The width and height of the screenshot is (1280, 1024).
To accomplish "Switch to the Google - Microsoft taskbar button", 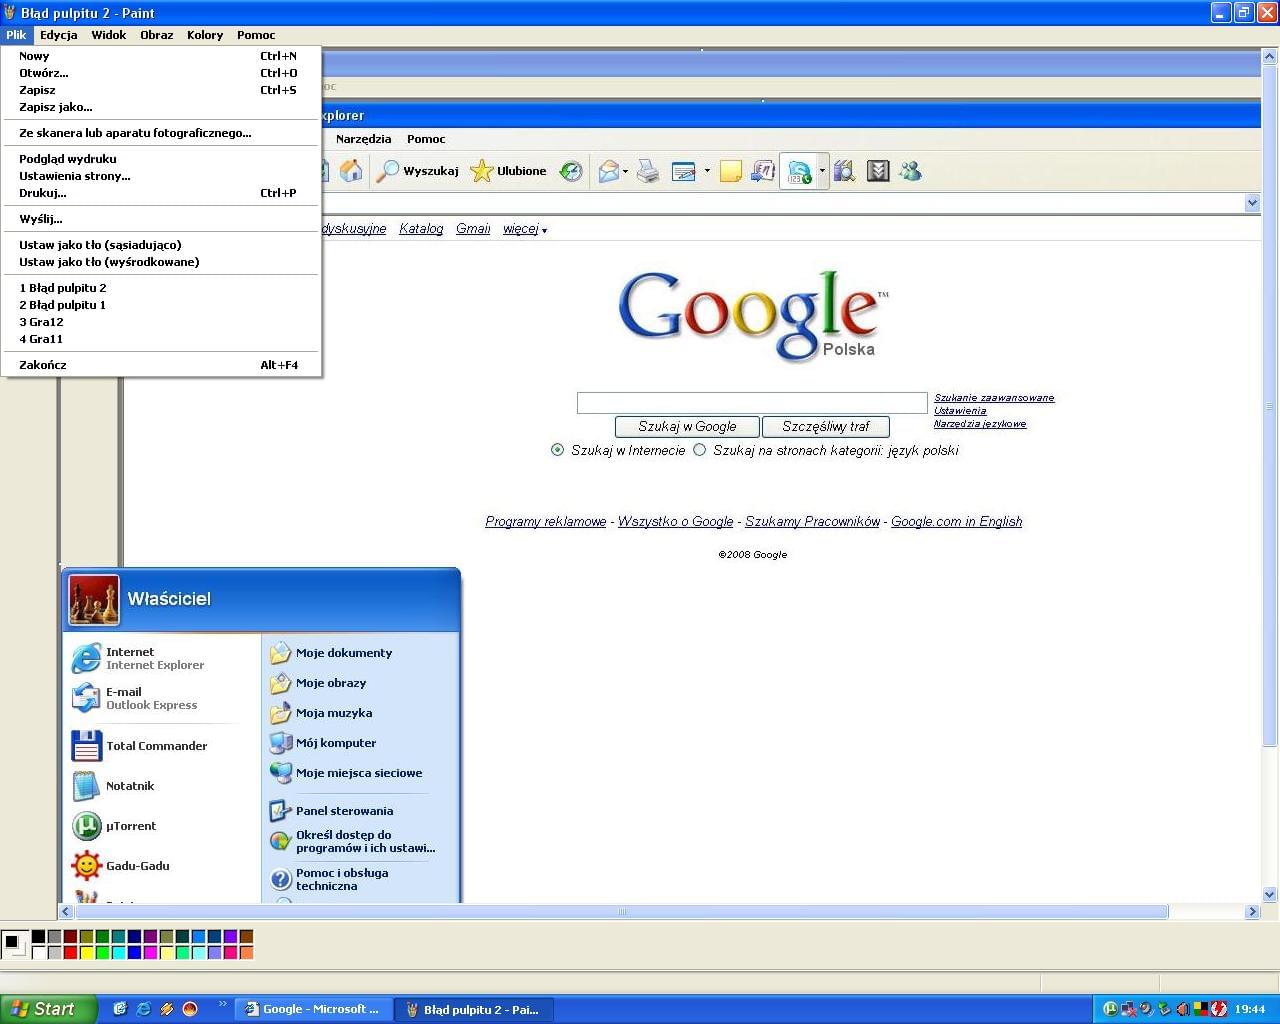I will tap(312, 1009).
